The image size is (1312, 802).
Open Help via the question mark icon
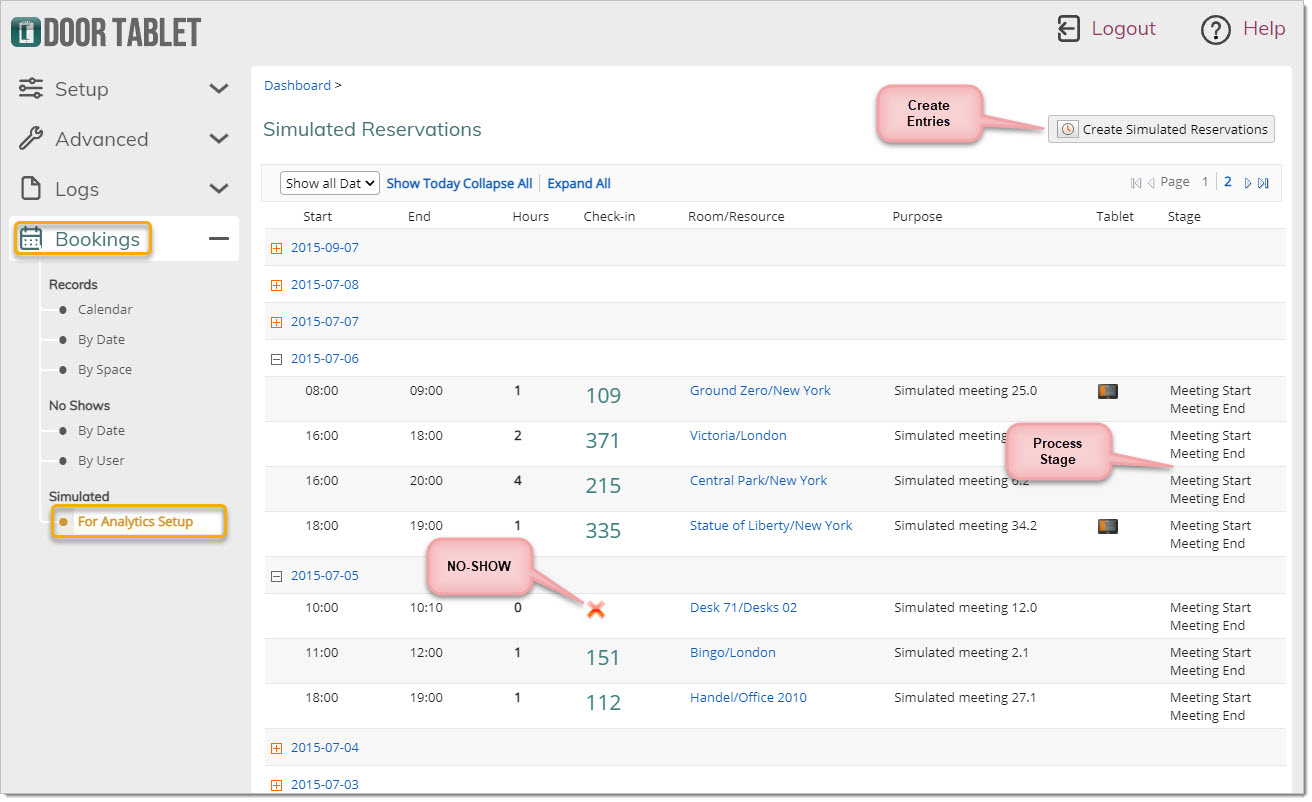pos(1215,30)
